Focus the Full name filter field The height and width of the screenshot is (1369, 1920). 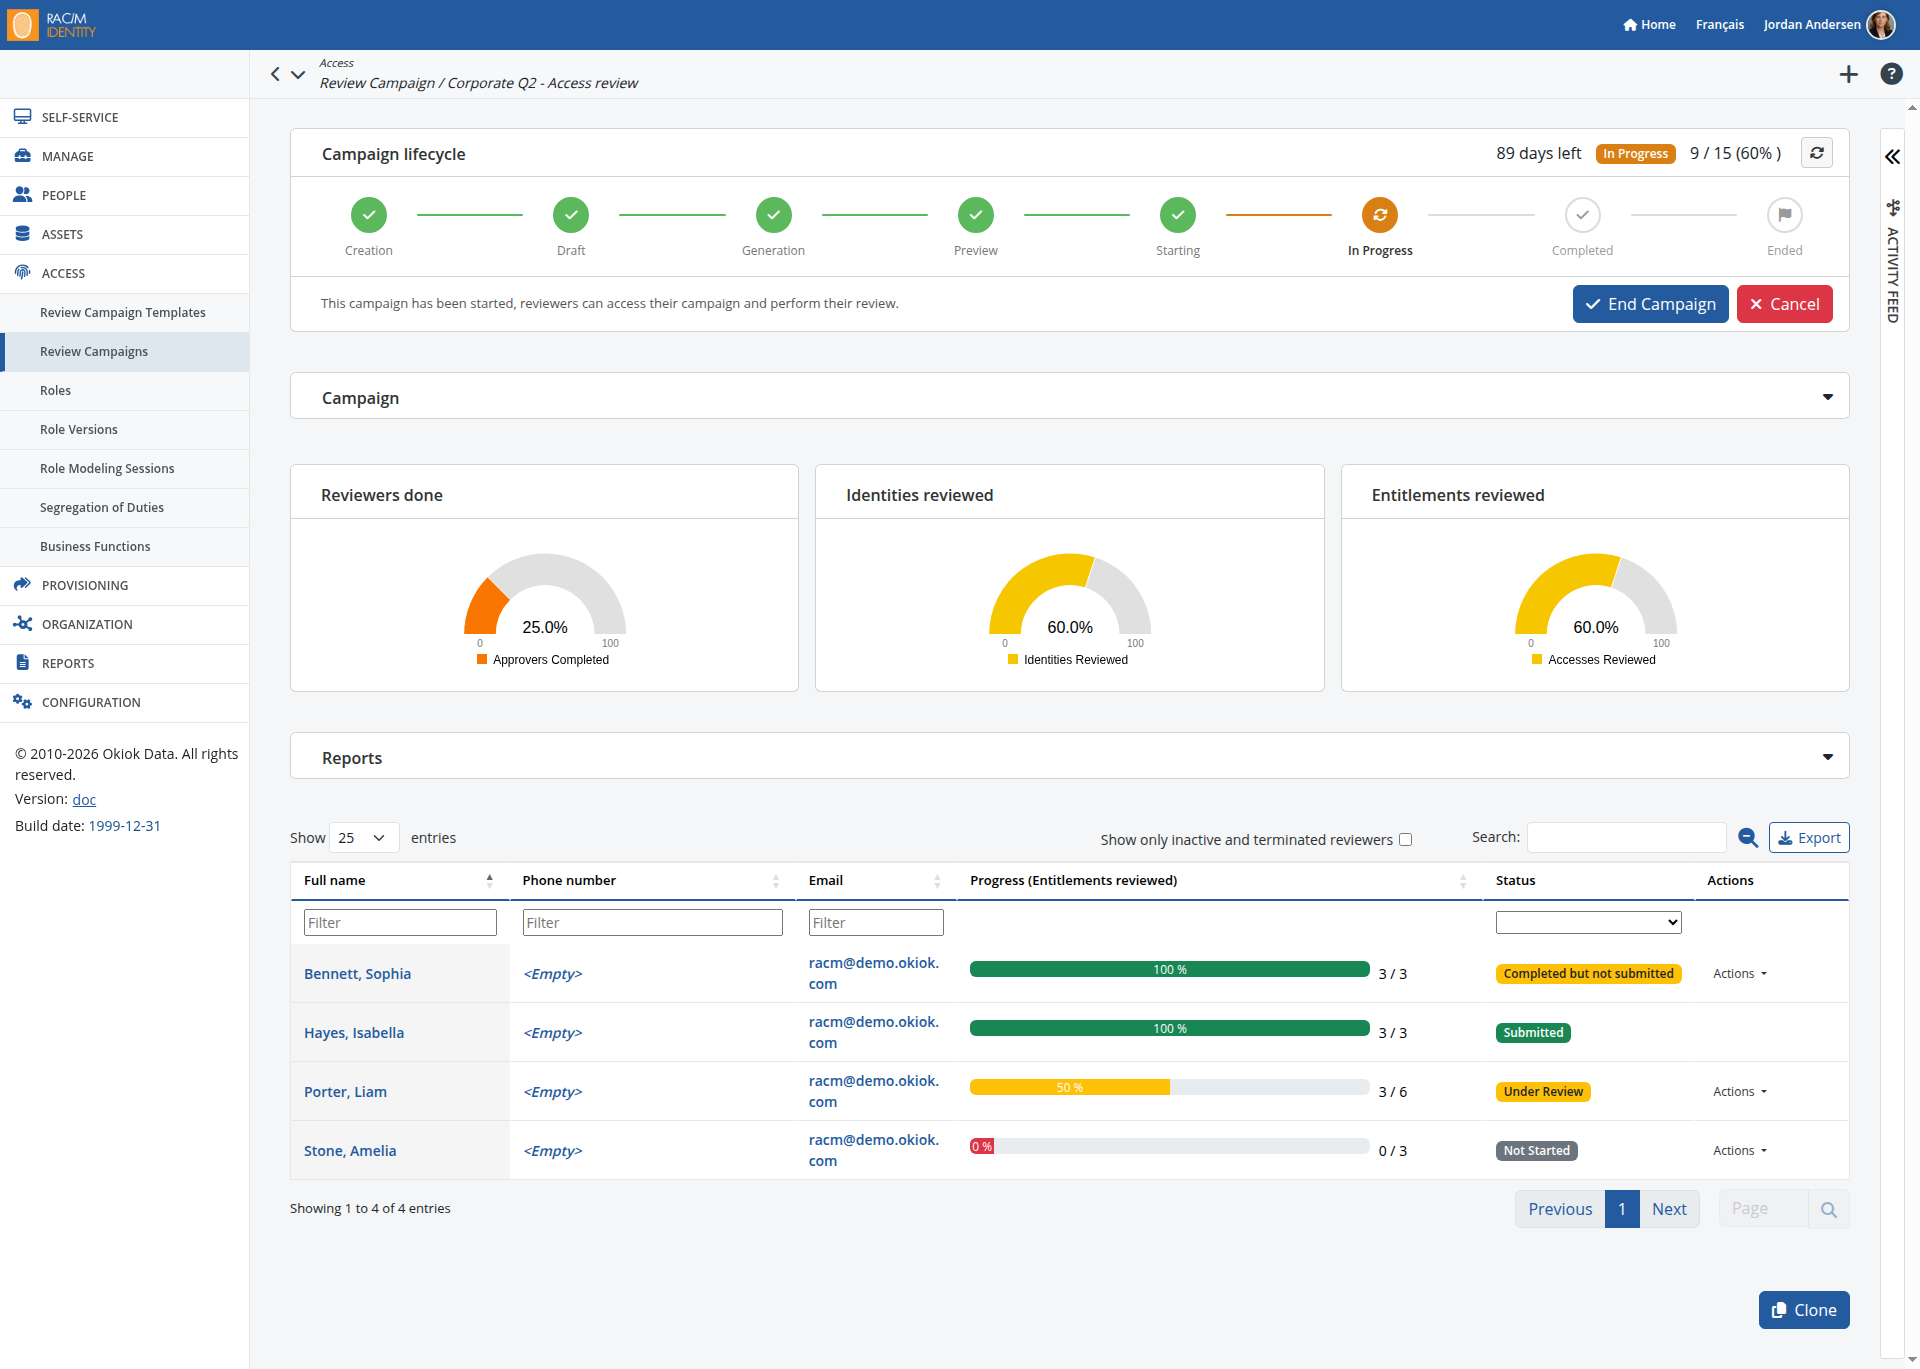click(x=400, y=922)
